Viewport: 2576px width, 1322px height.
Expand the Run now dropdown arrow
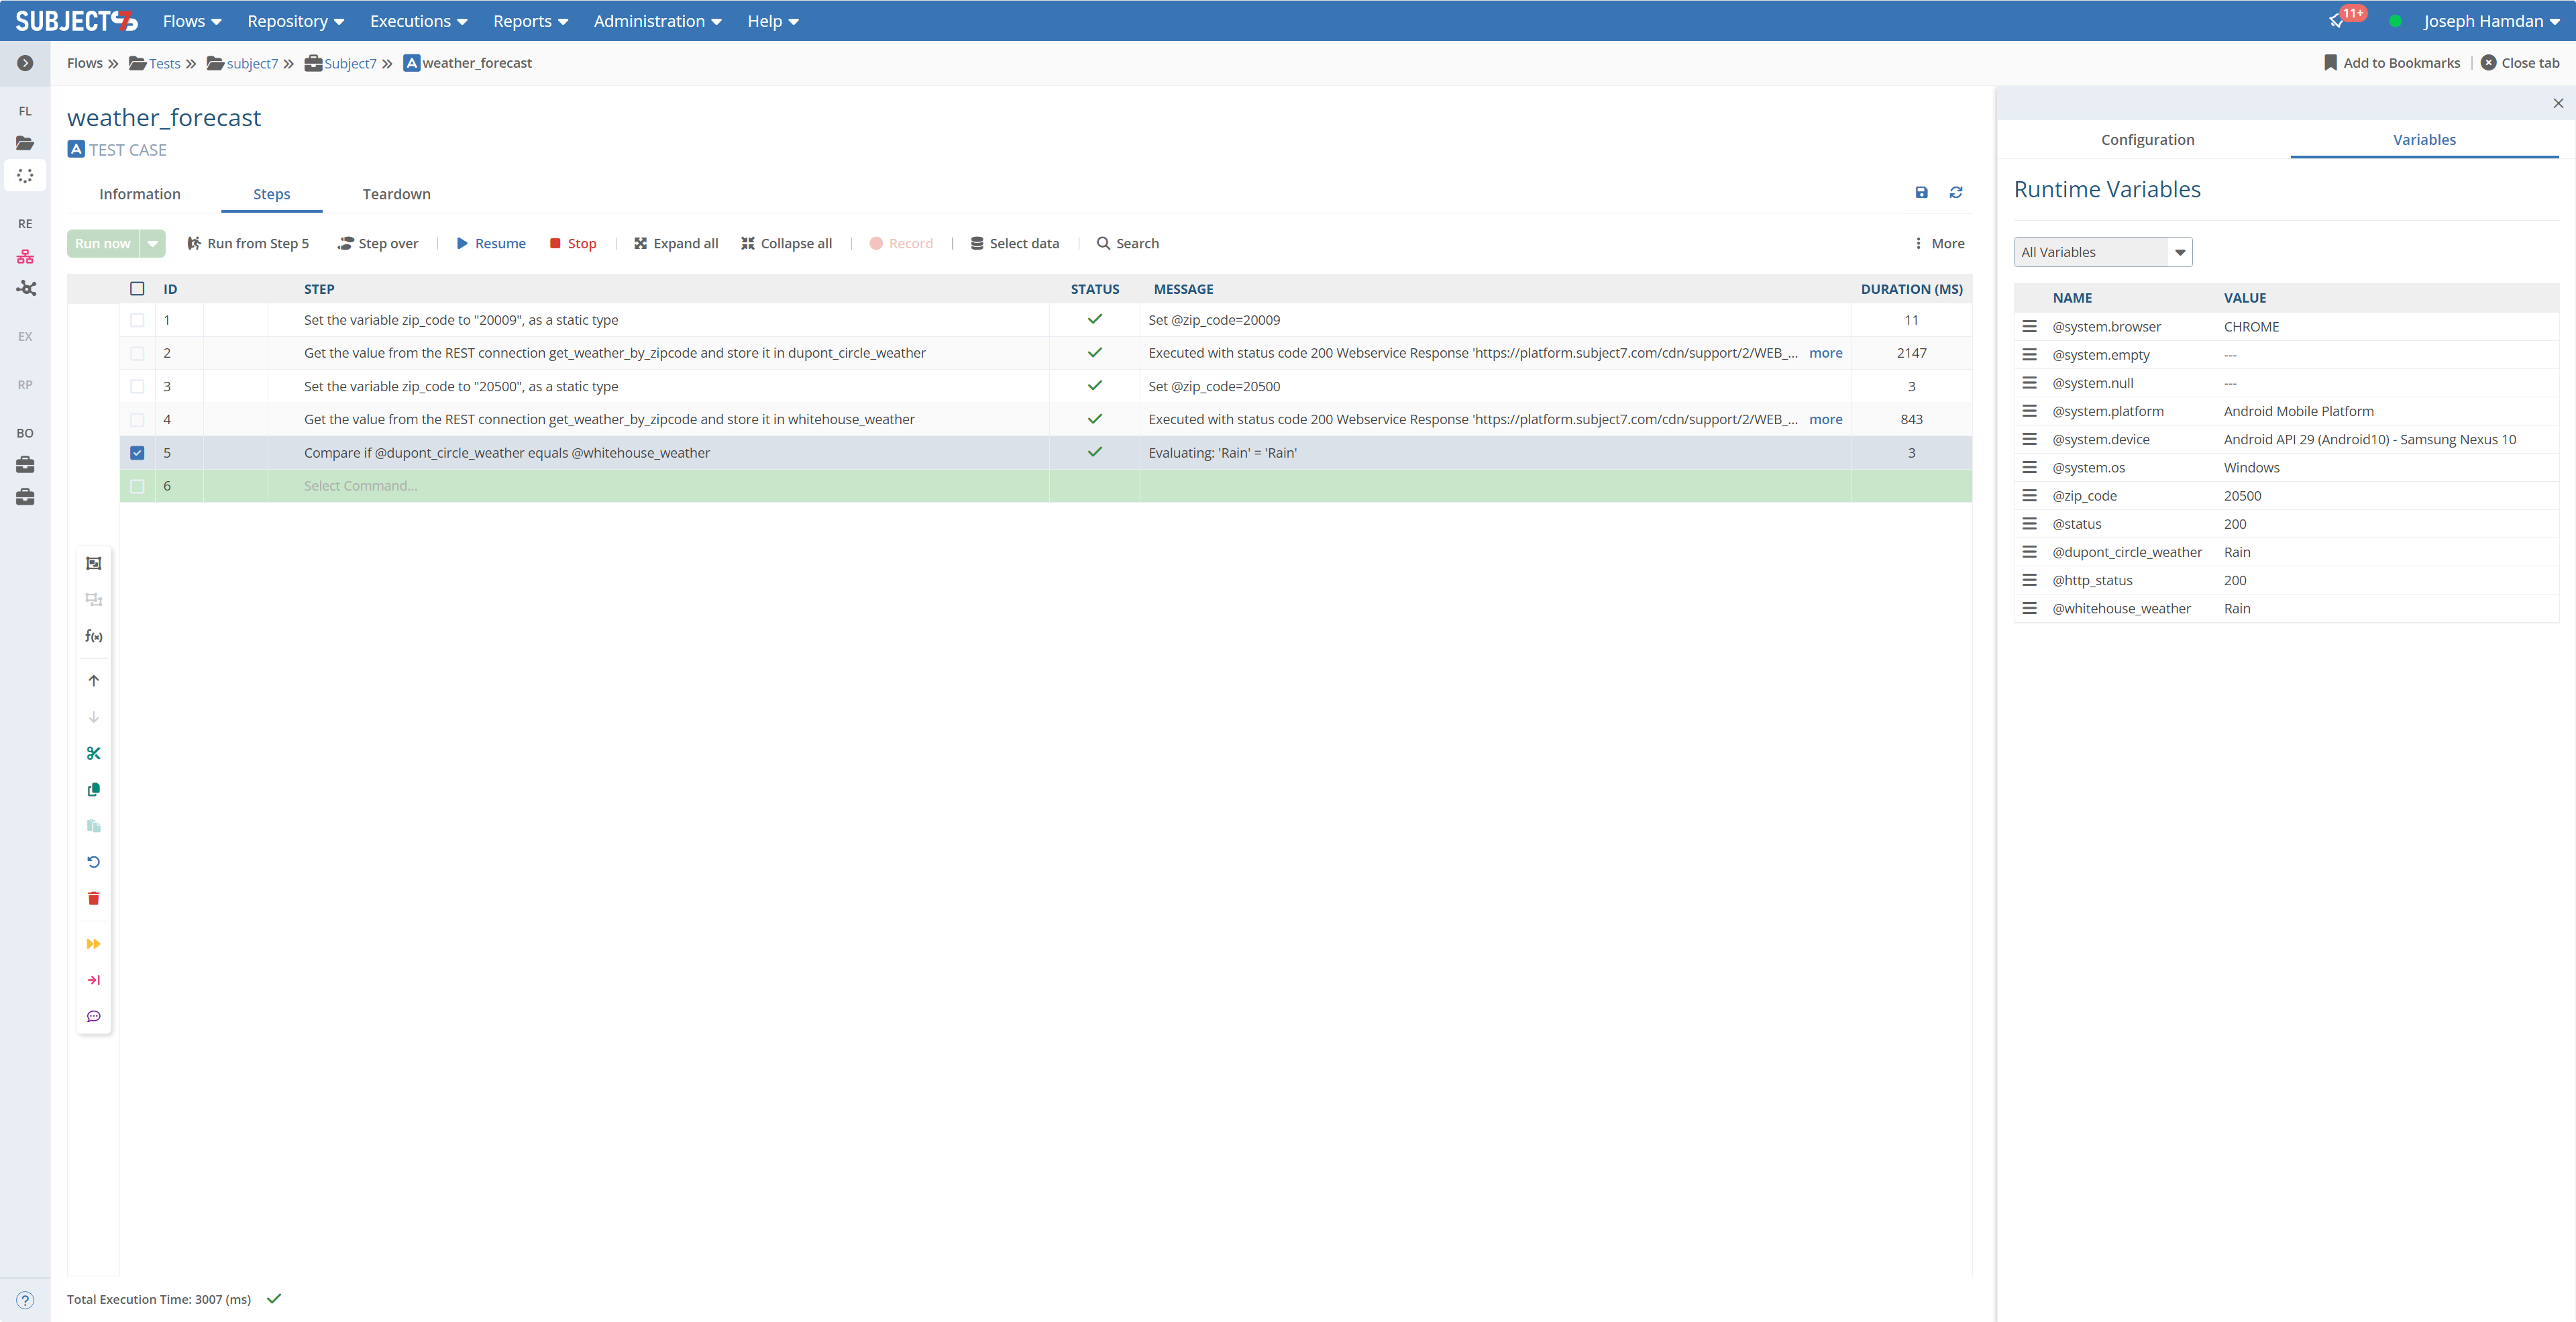(x=153, y=243)
